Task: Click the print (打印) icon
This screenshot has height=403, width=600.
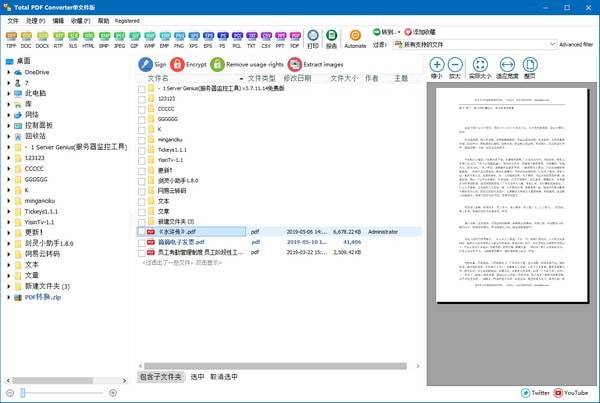Action: pos(313,36)
